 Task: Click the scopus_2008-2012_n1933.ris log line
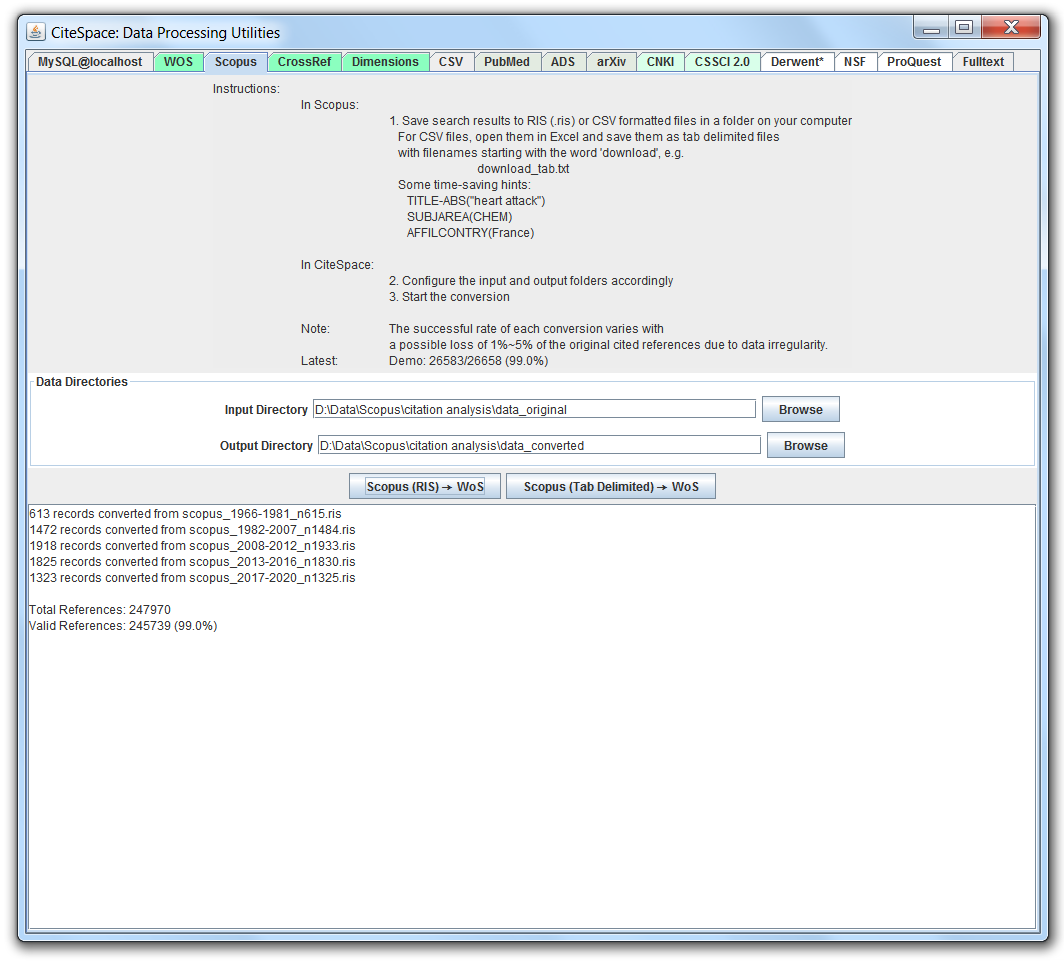(x=192, y=545)
